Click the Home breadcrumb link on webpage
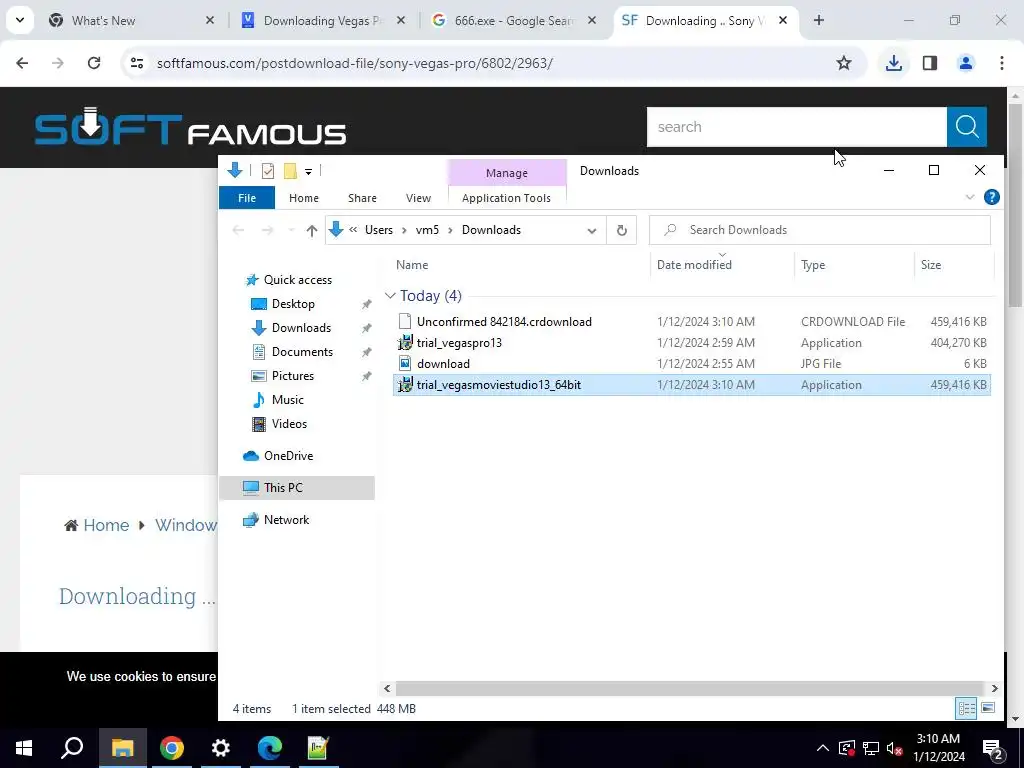 [x=106, y=525]
